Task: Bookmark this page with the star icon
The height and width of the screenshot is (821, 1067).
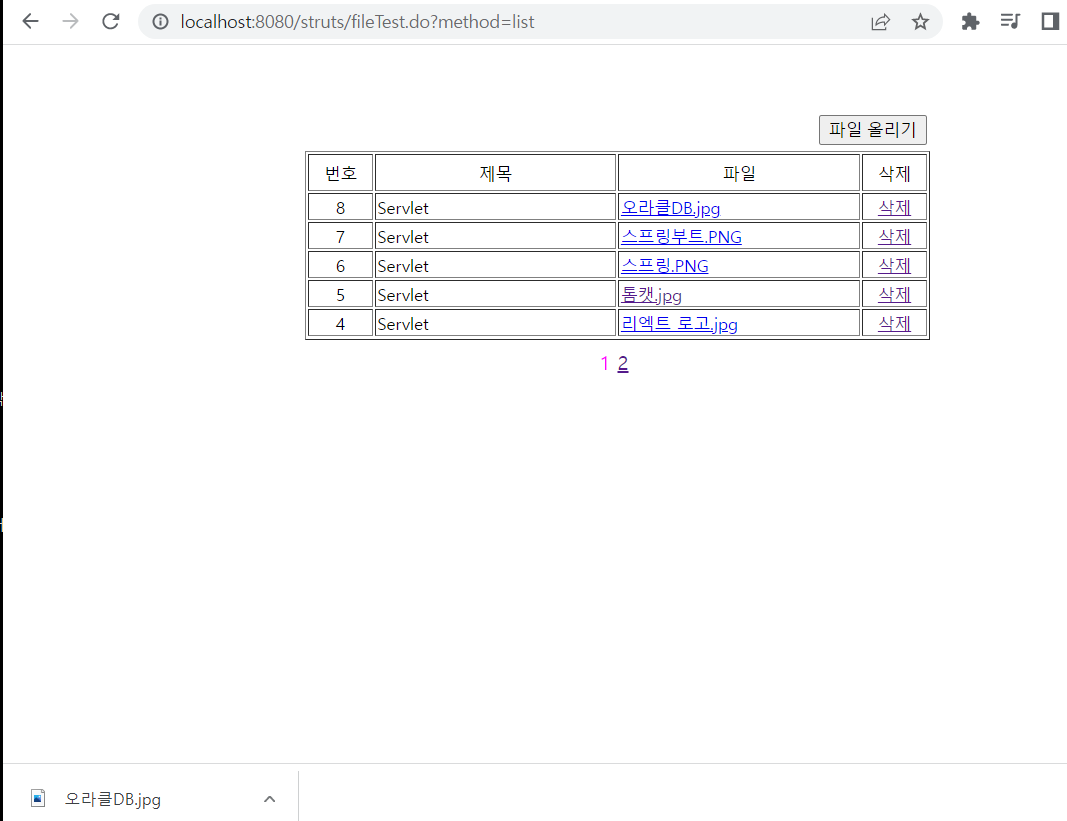Action: [919, 21]
